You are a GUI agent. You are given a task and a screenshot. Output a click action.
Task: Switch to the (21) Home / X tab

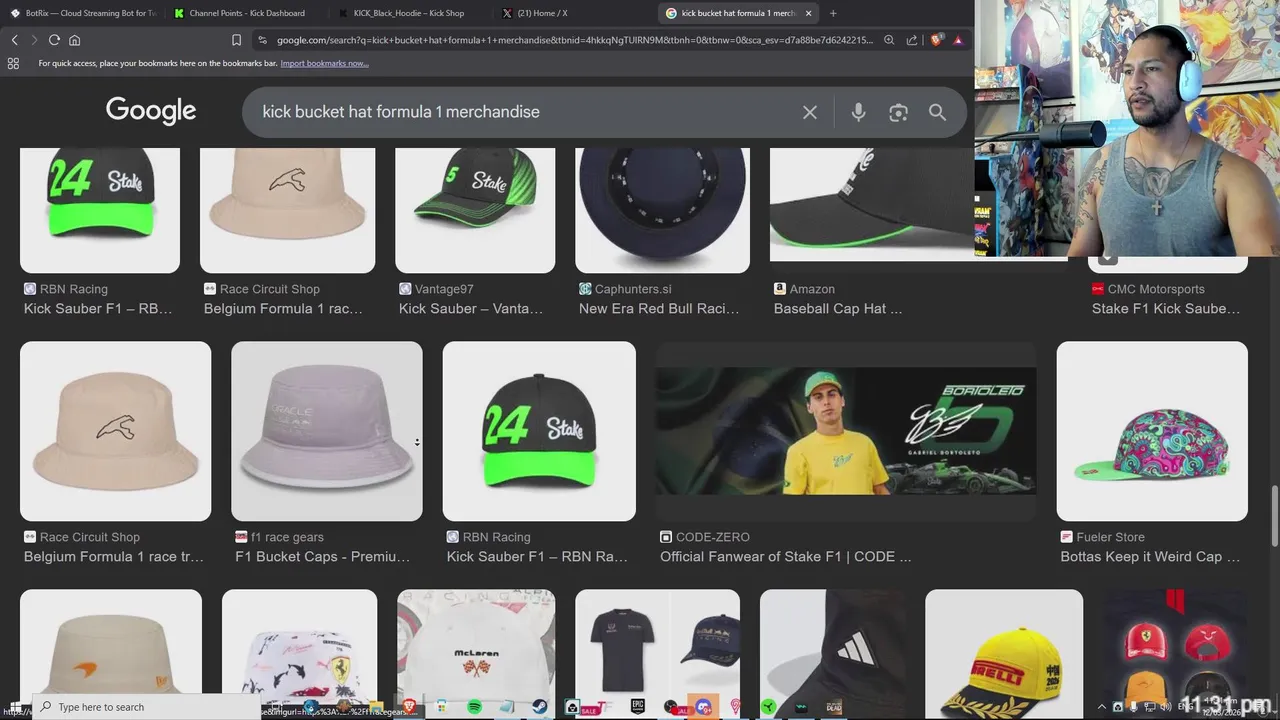click(573, 13)
